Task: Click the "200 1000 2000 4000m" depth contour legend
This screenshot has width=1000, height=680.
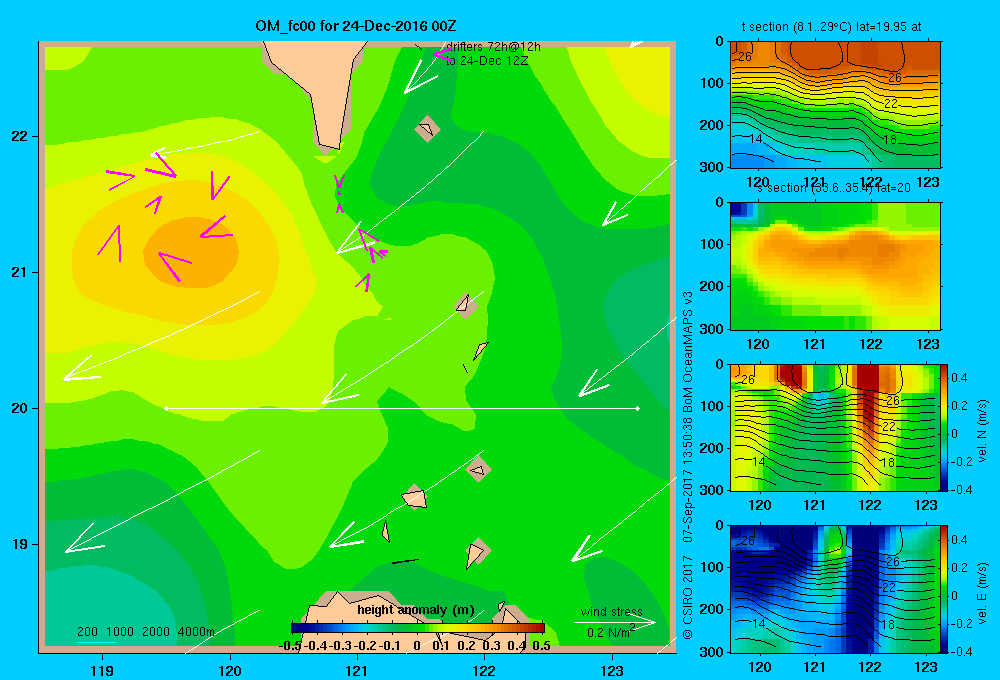Action: point(146,632)
